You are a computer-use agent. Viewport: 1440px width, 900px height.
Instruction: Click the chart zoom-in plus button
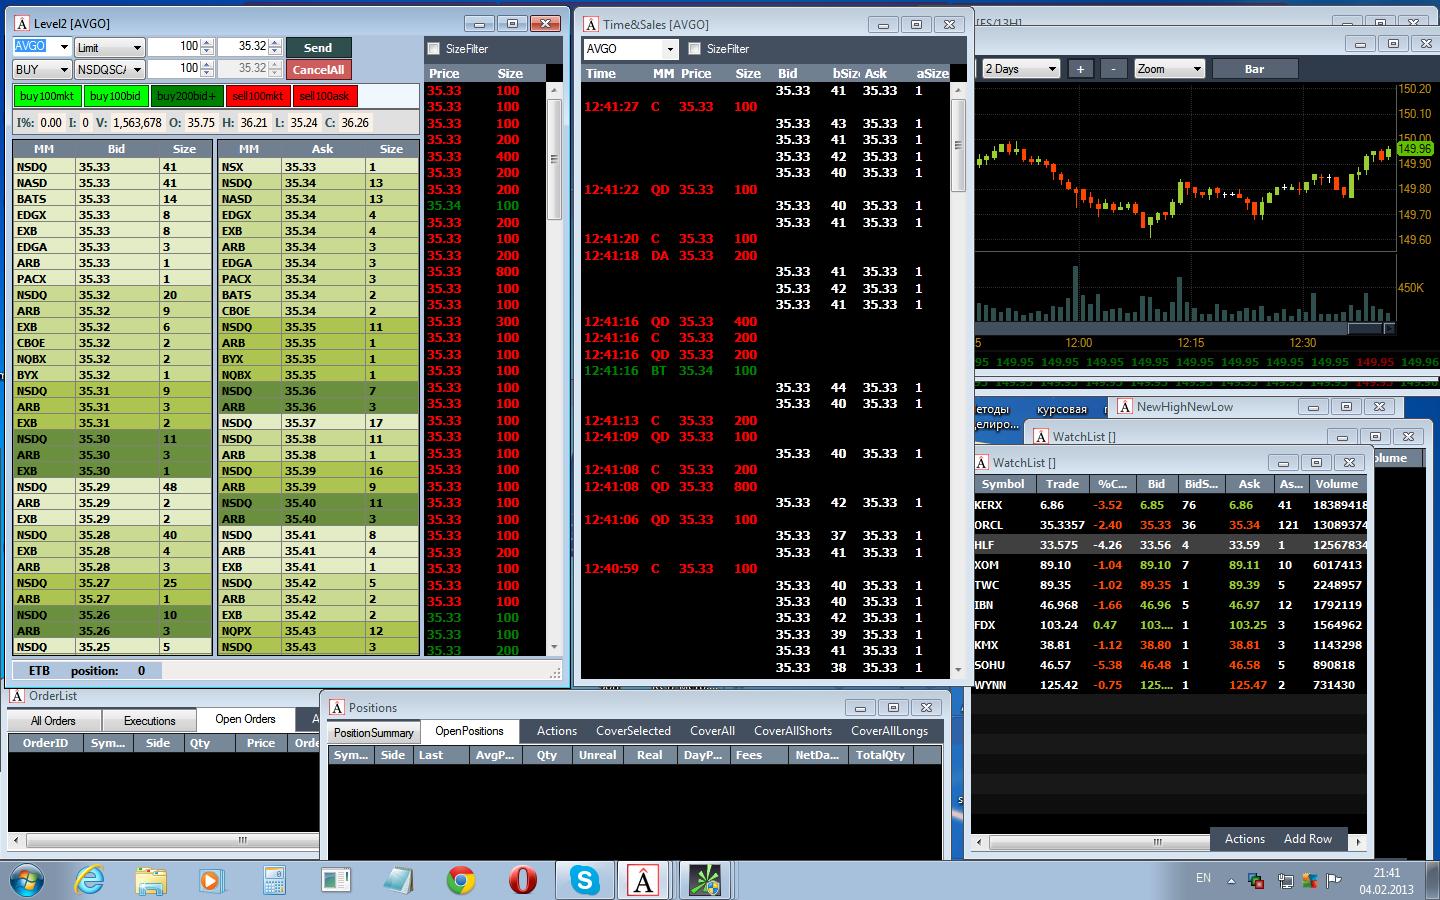point(1080,69)
